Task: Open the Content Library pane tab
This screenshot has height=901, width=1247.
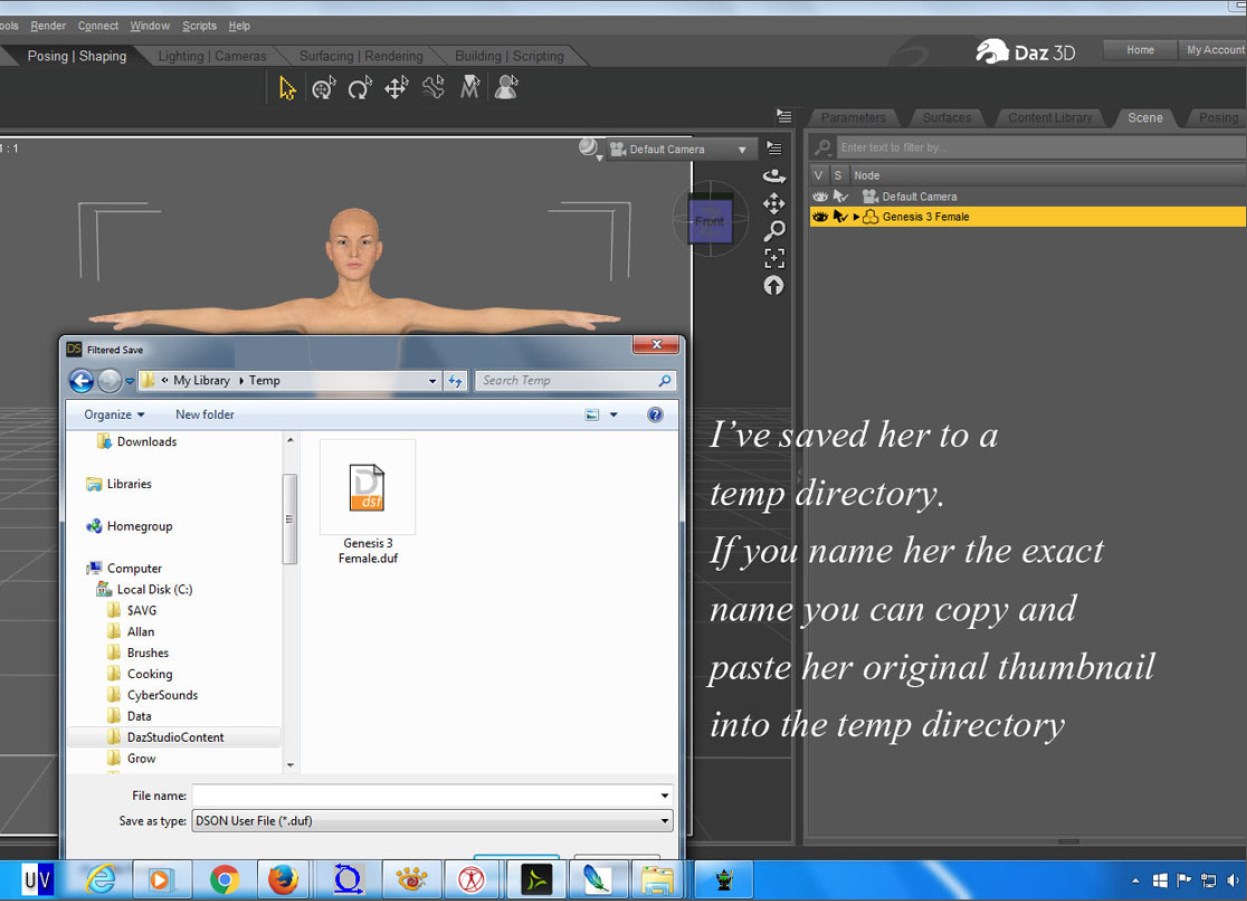Action: click(1049, 118)
